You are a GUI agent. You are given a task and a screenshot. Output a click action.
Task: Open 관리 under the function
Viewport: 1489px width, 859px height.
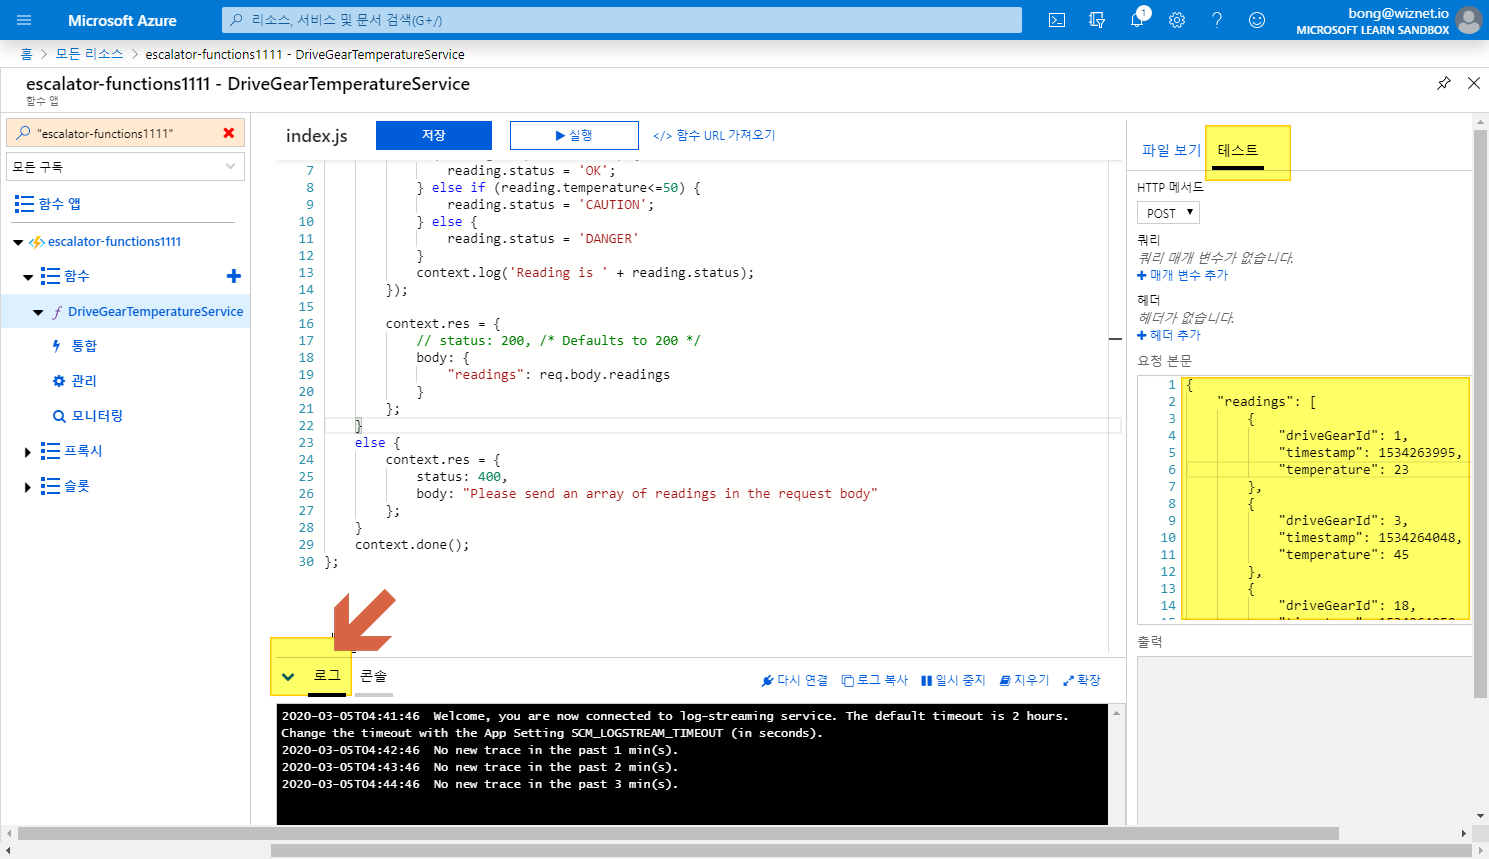click(84, 381)
